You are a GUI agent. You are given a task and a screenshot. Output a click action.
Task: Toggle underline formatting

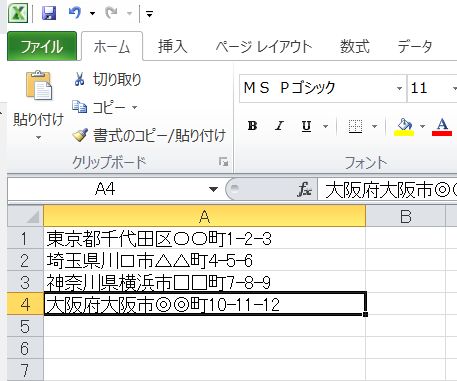pyautogui.click(x=306, y=126)
